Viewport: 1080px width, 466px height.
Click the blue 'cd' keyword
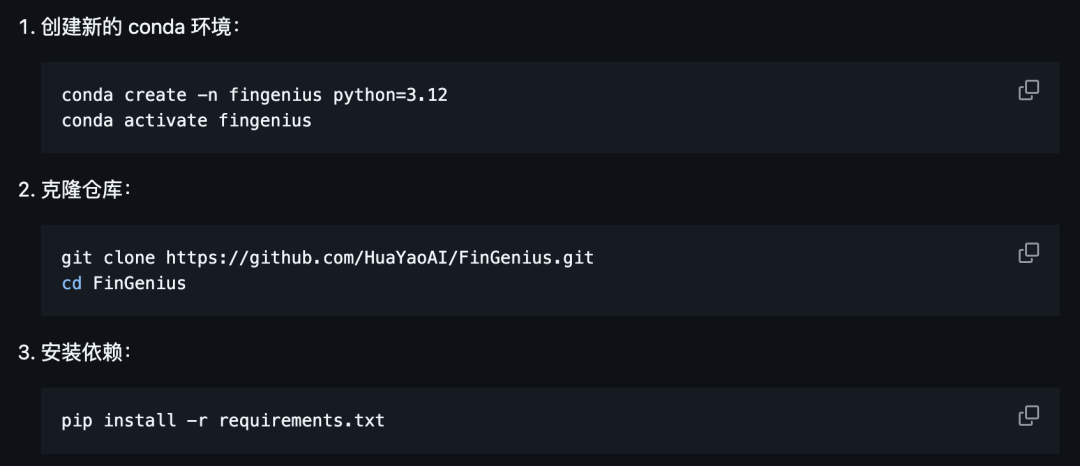(x=72, y=283)
